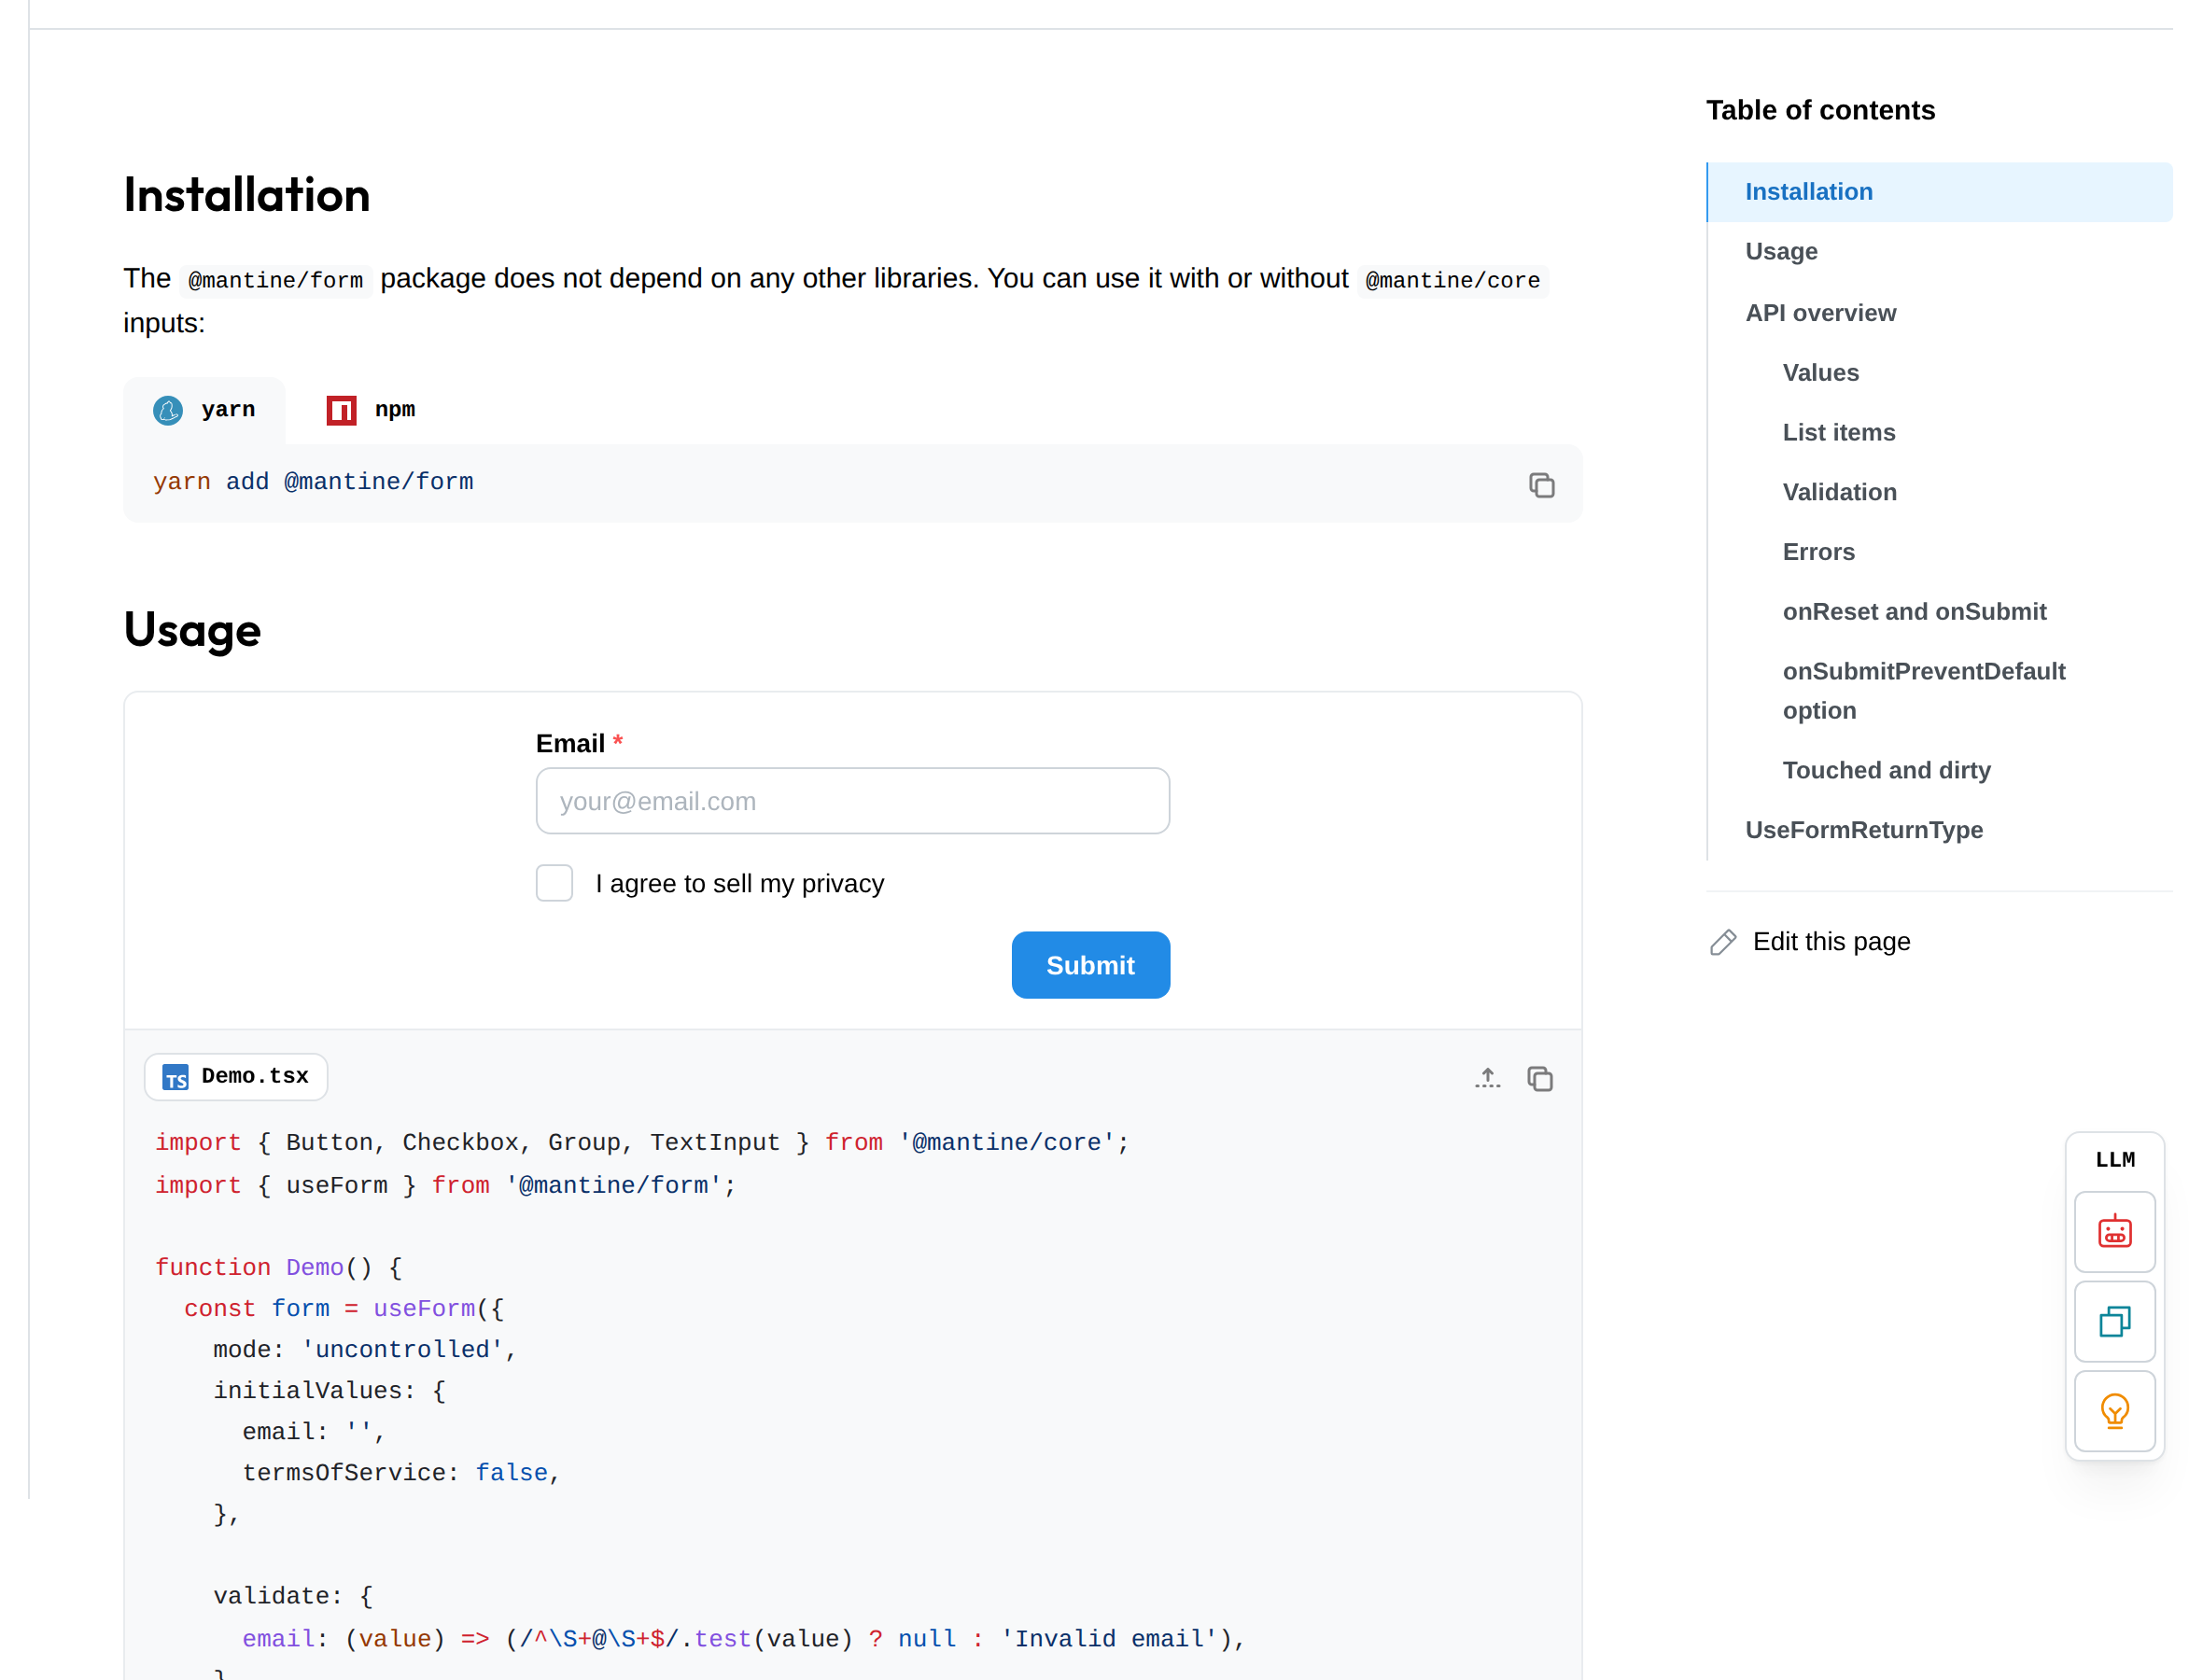Click the Usage heading
The width and height of the screenshot is (2203, 1680).
[192, 629]
